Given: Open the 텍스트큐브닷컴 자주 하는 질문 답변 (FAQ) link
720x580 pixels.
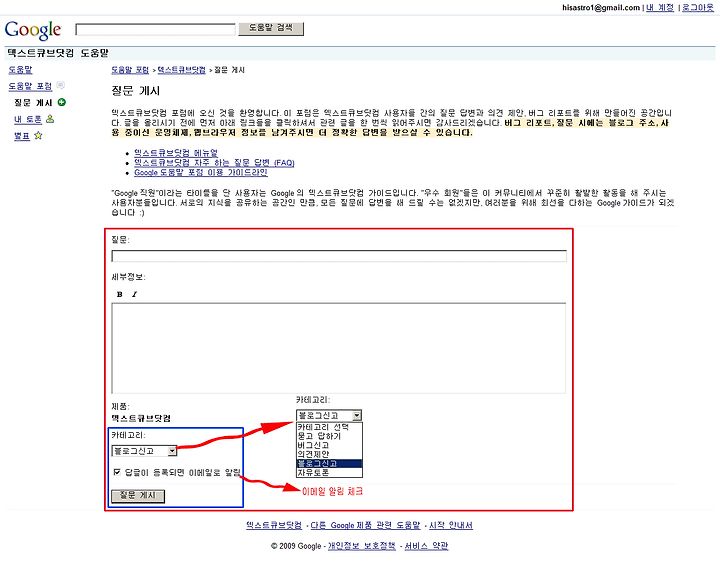Looking at the screenshot, I should [214, 163].
